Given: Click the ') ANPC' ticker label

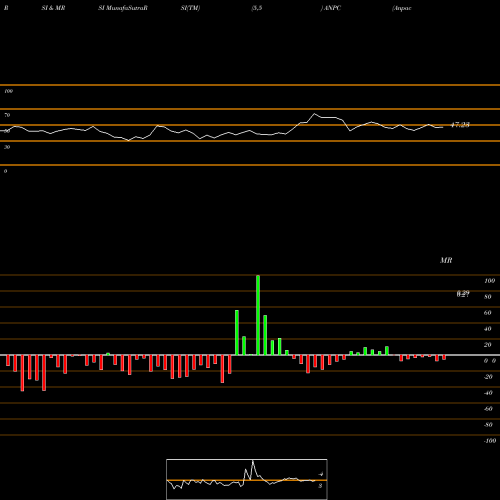Looking at the screenshot, I should pyautogui.click(x=331, y=8).
